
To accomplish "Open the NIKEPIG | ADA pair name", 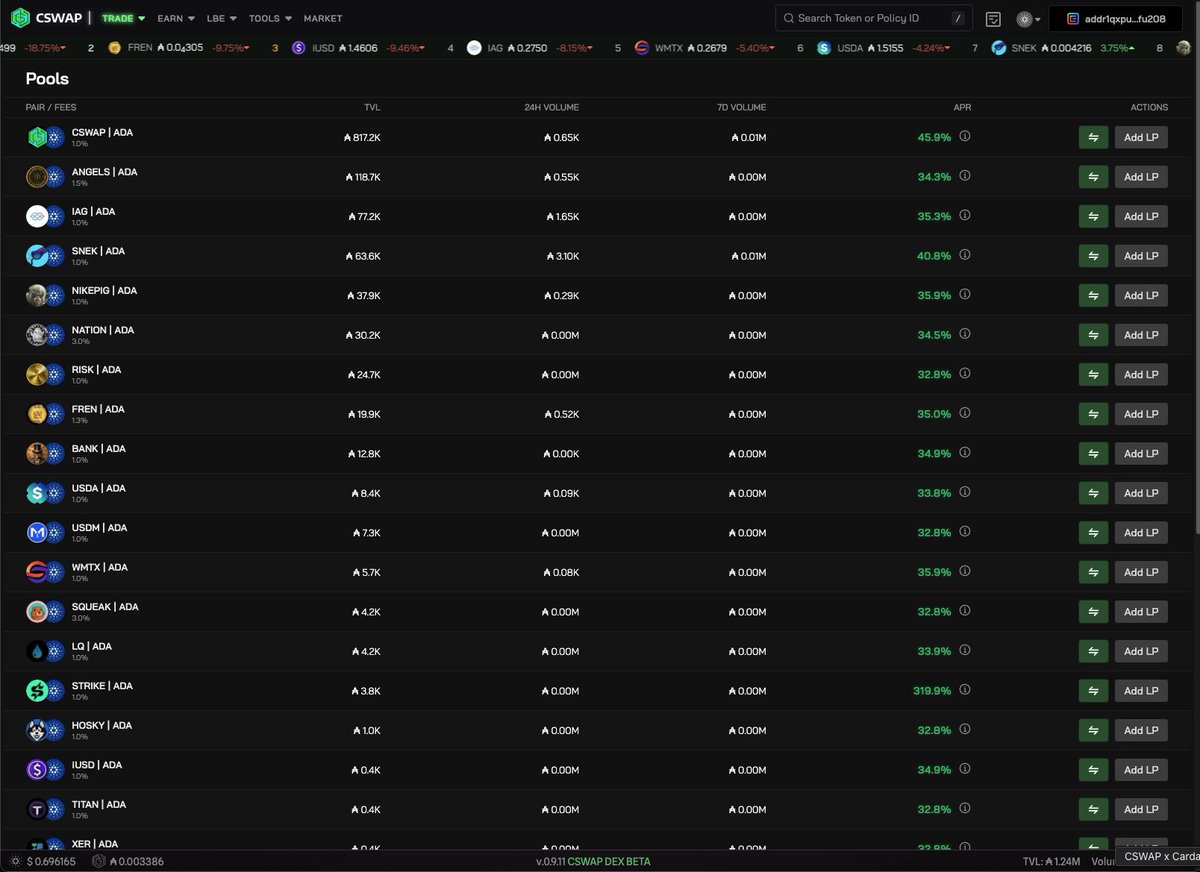I will (104, 291).
